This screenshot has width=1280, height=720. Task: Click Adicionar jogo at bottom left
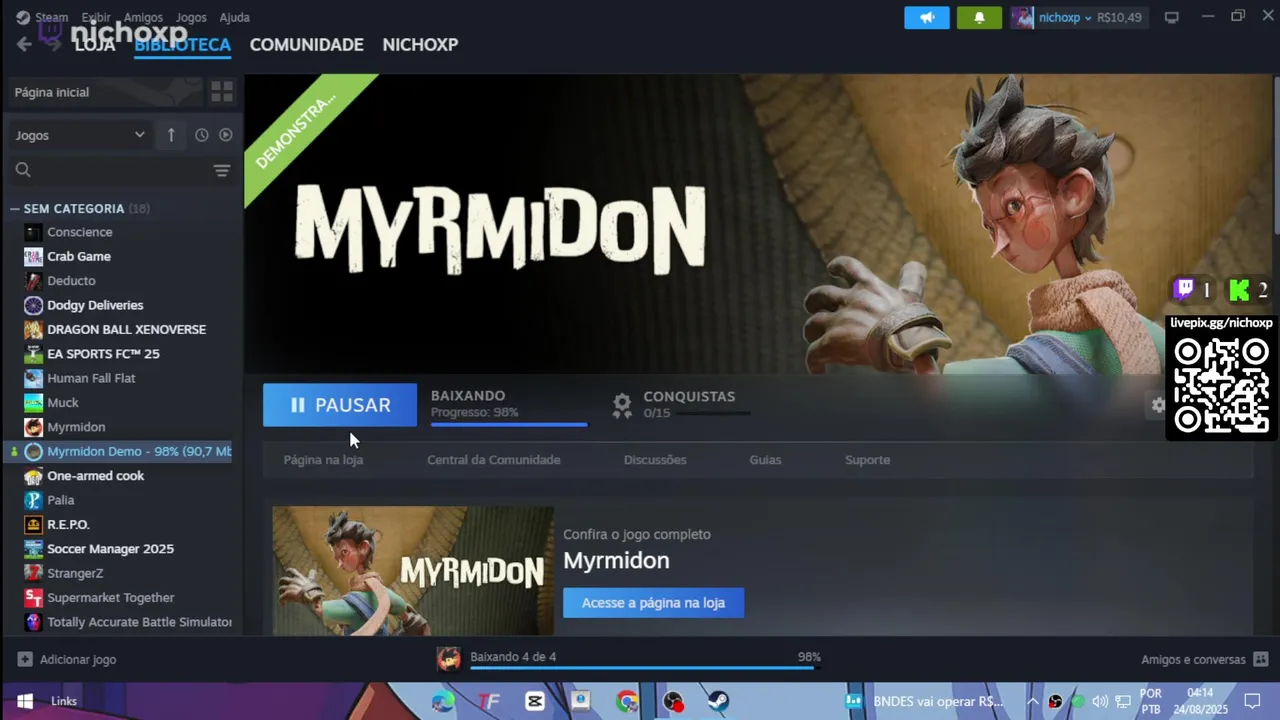tap(67, 660)
